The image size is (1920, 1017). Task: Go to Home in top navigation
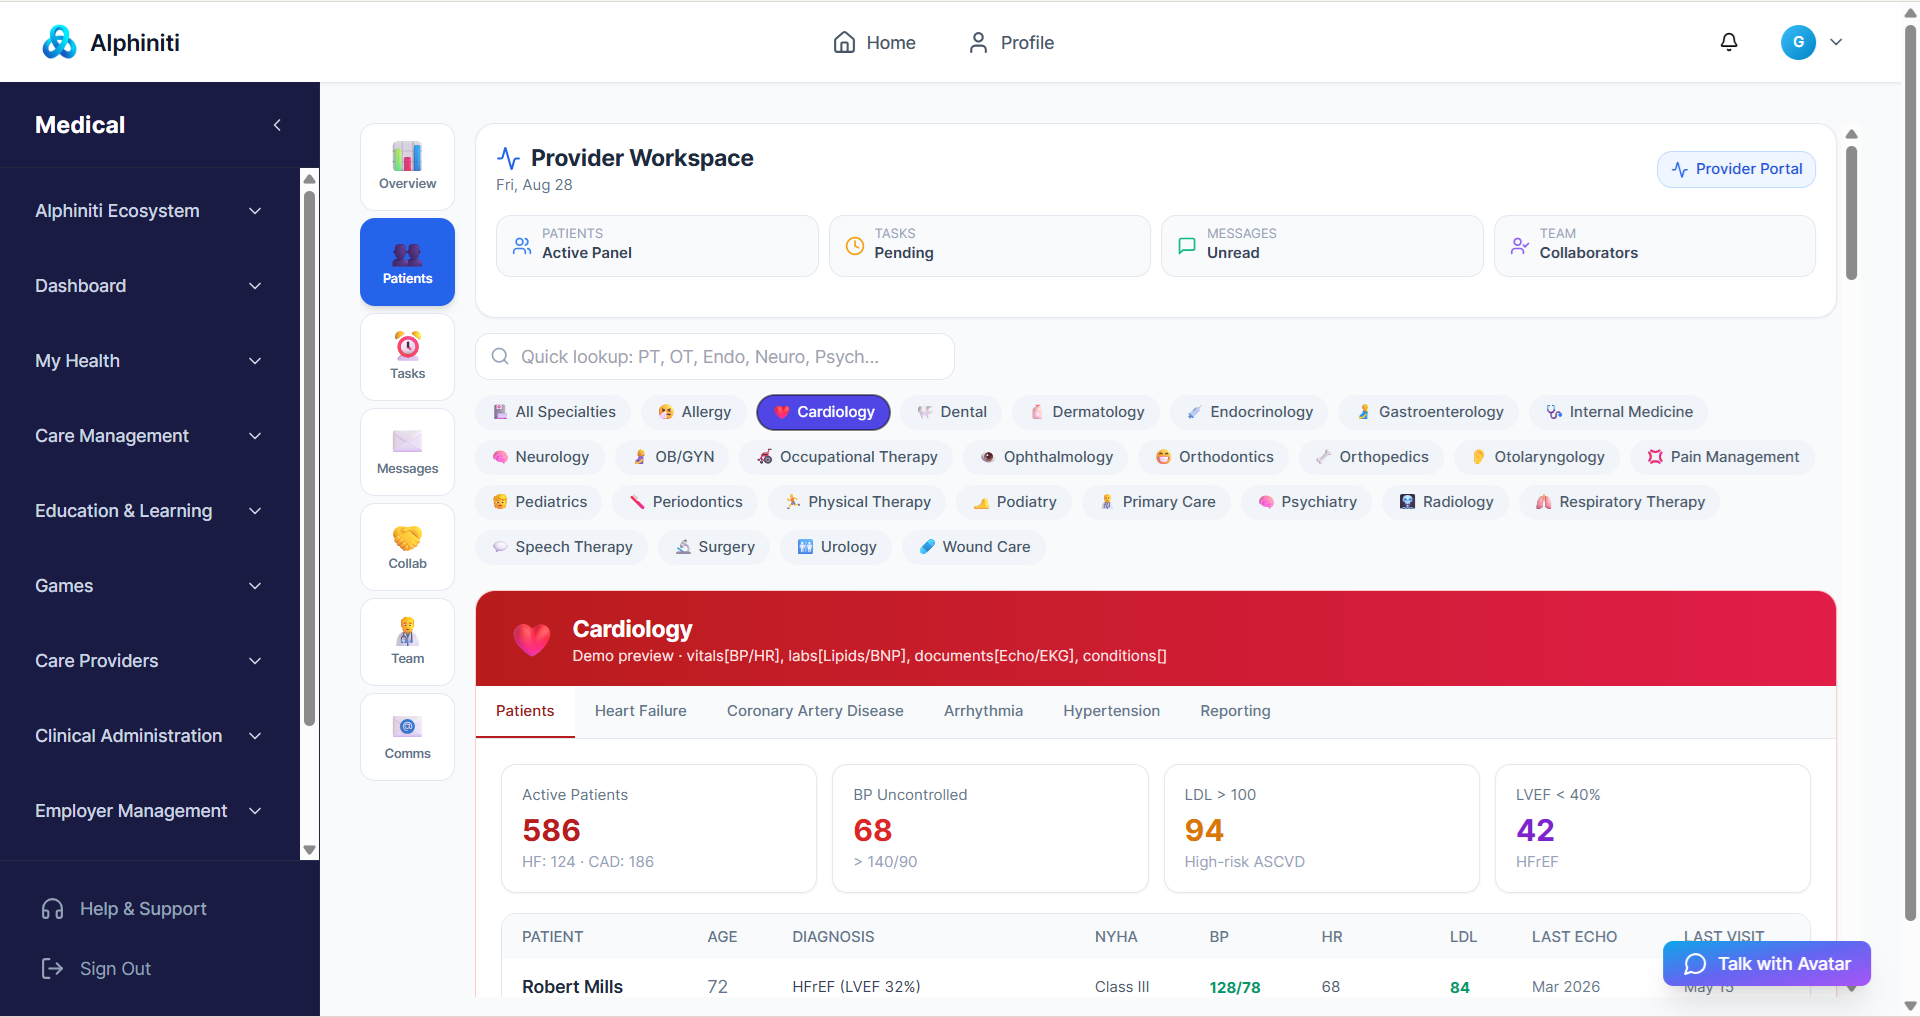[x=875, y=42]
